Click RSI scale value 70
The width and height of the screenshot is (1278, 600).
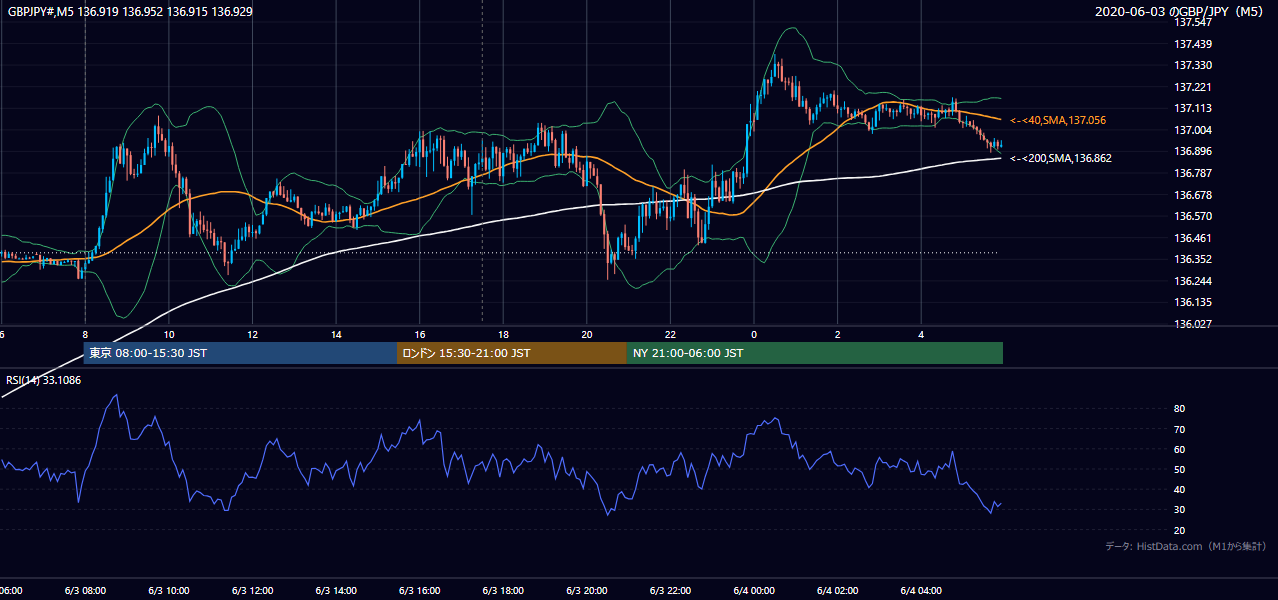pos(1179,429)
